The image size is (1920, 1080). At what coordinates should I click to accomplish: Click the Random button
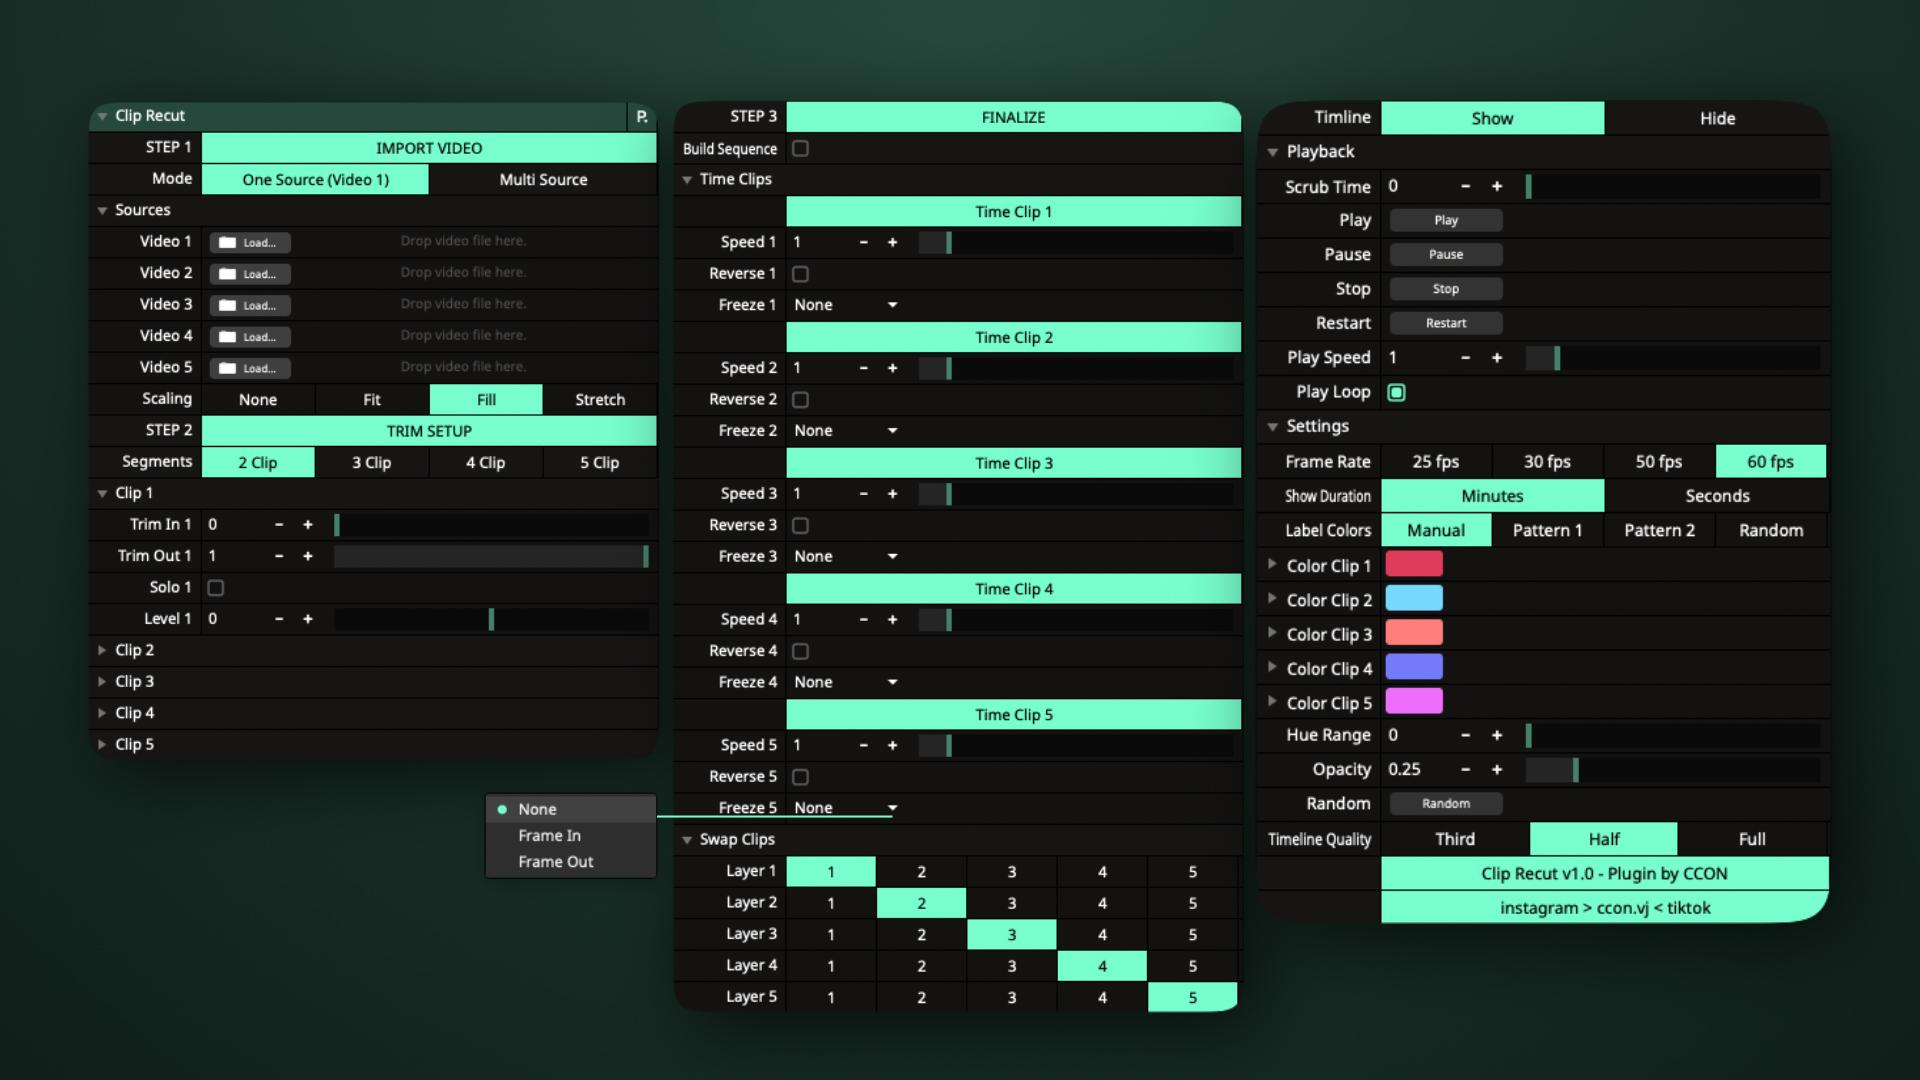point(1446,803)
